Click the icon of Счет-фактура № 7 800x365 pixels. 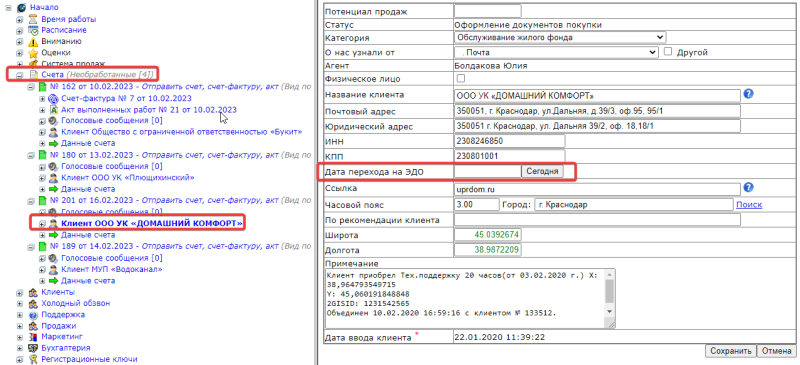54,99
